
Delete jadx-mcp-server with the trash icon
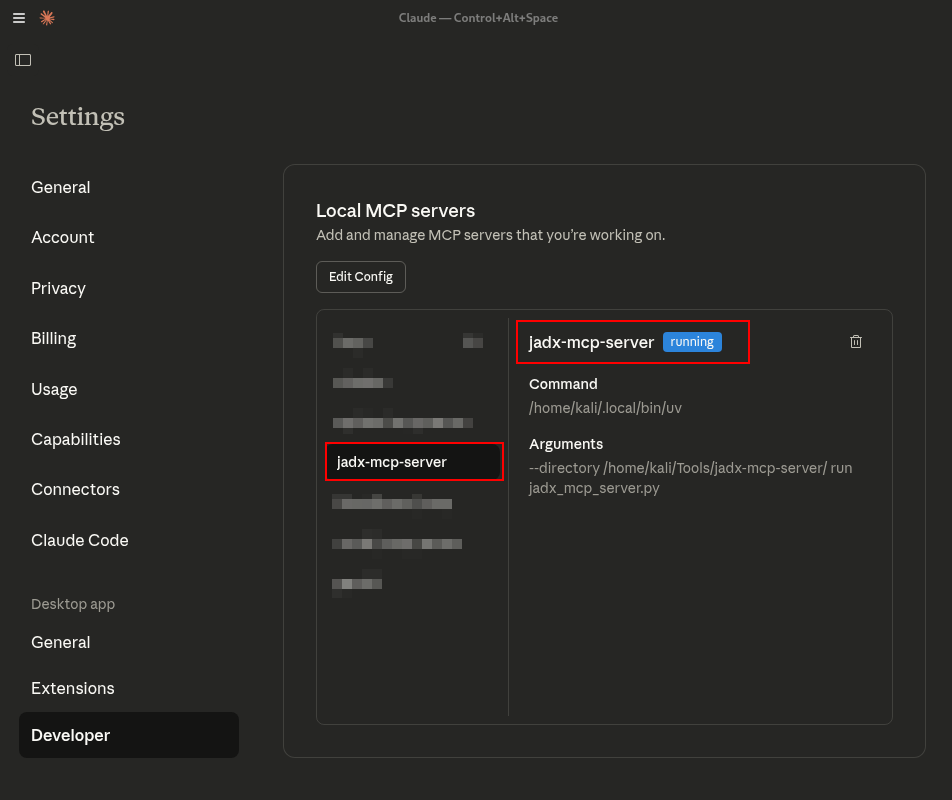856,342
